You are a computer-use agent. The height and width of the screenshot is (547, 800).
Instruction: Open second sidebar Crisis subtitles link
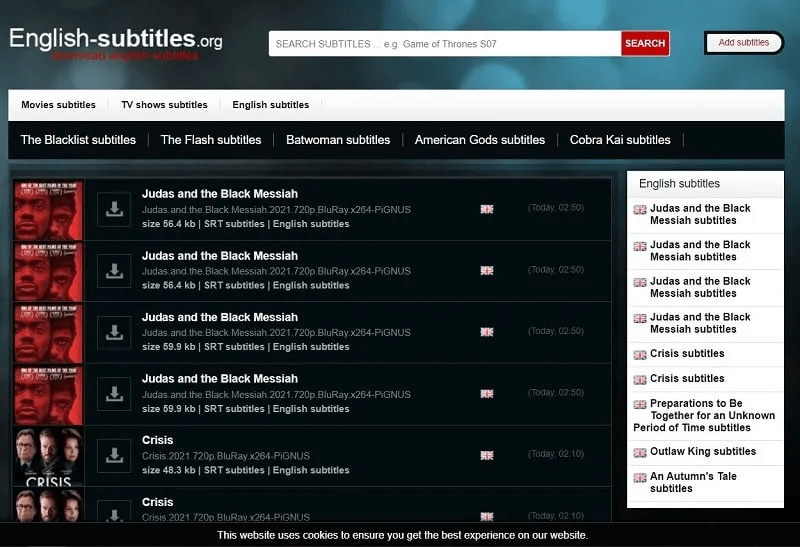687,378
